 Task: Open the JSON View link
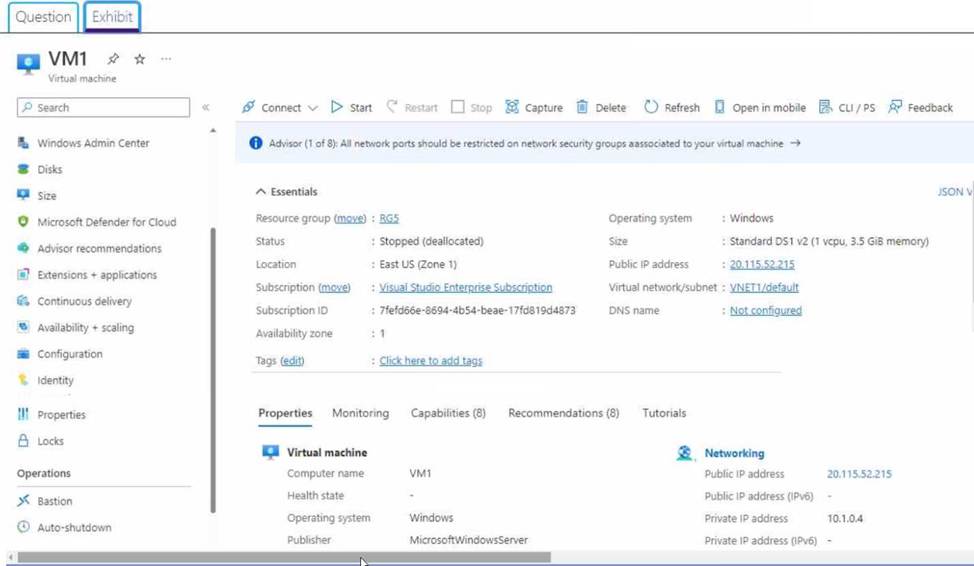955,192
